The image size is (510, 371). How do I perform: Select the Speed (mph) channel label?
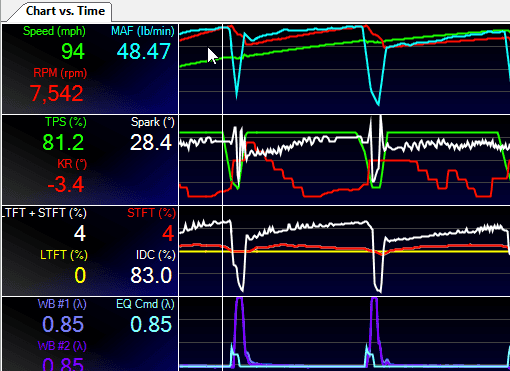54,31
